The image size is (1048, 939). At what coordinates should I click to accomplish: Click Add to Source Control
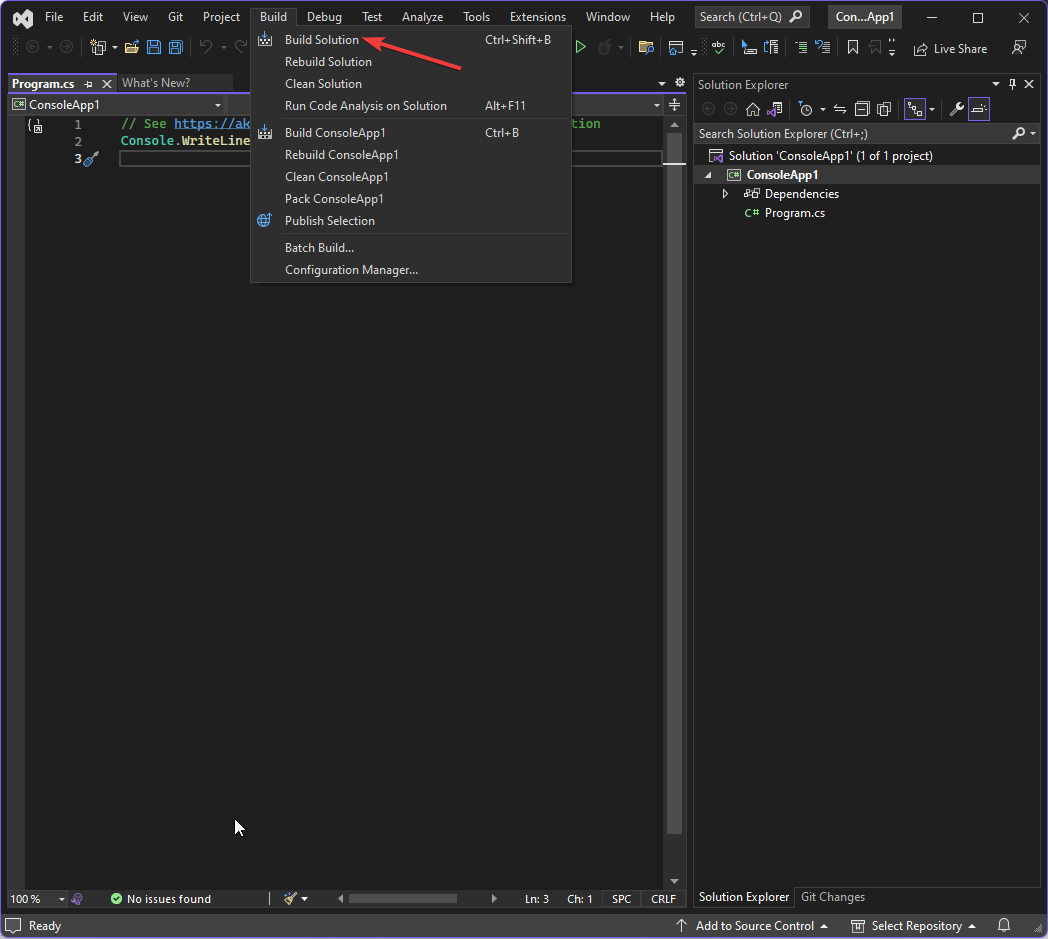pyautogui.click(x=755, y=926)
